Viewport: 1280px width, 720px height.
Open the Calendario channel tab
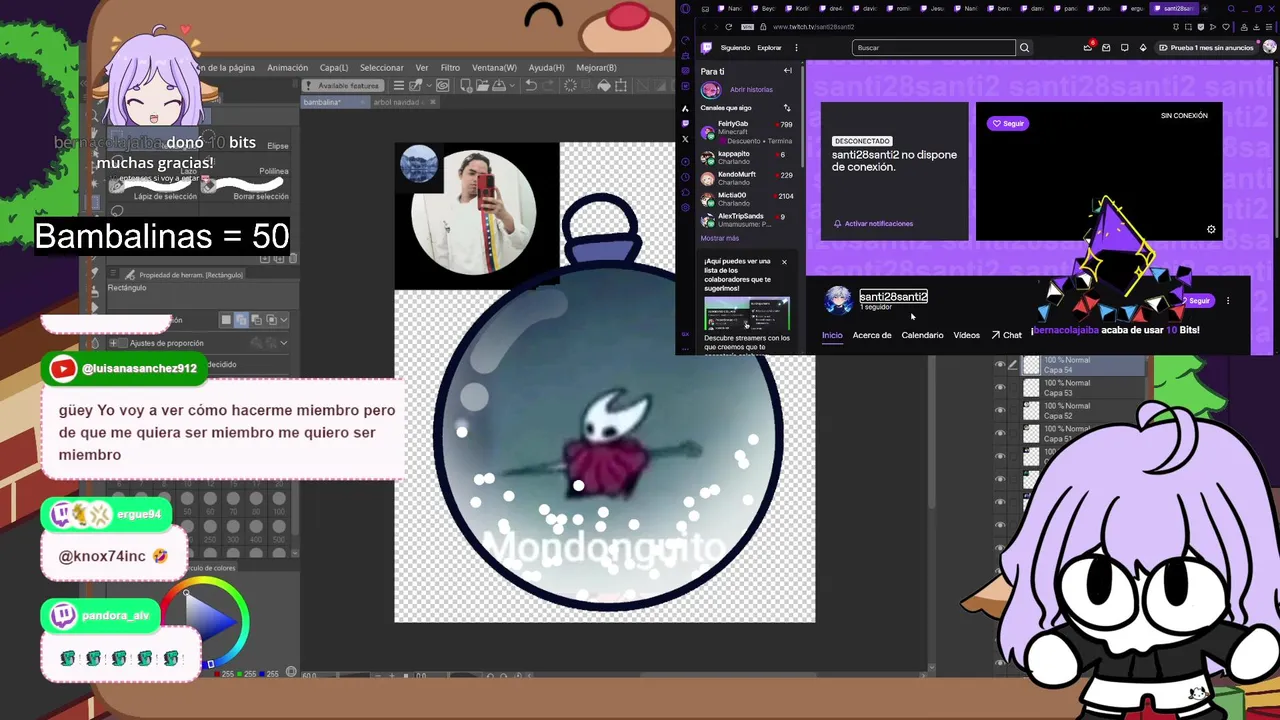click(x=922, y=335)
